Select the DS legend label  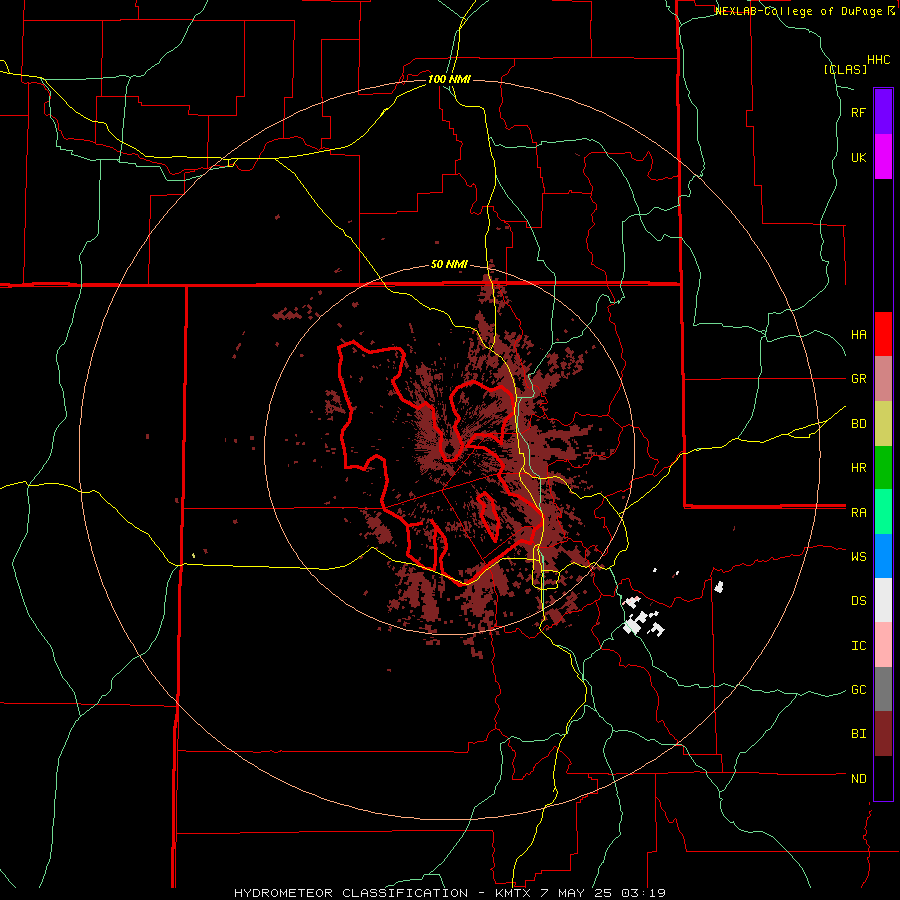pos(858,601)
